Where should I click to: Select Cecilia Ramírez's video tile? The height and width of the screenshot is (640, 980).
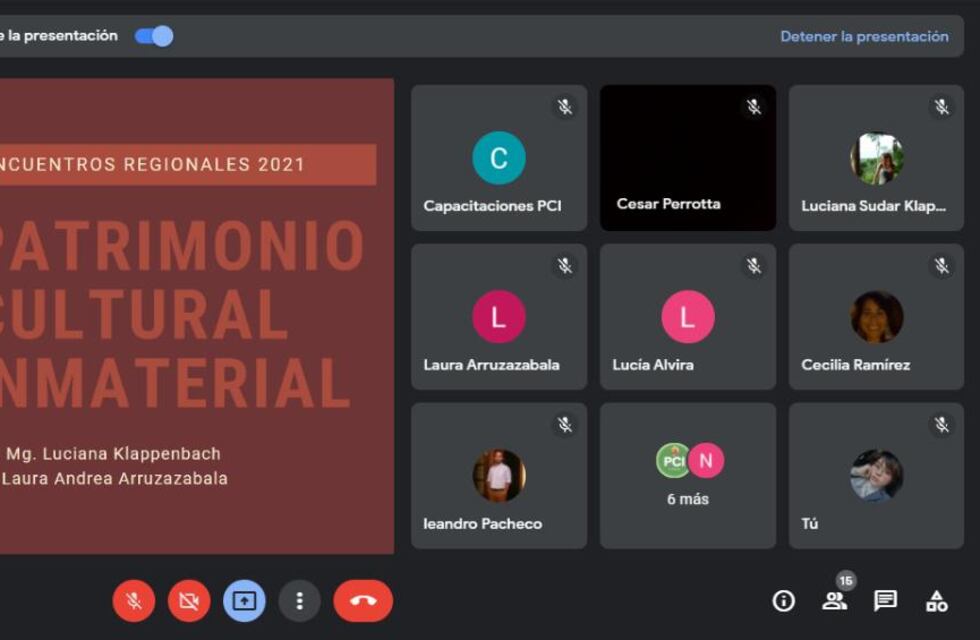pos(875,317)
